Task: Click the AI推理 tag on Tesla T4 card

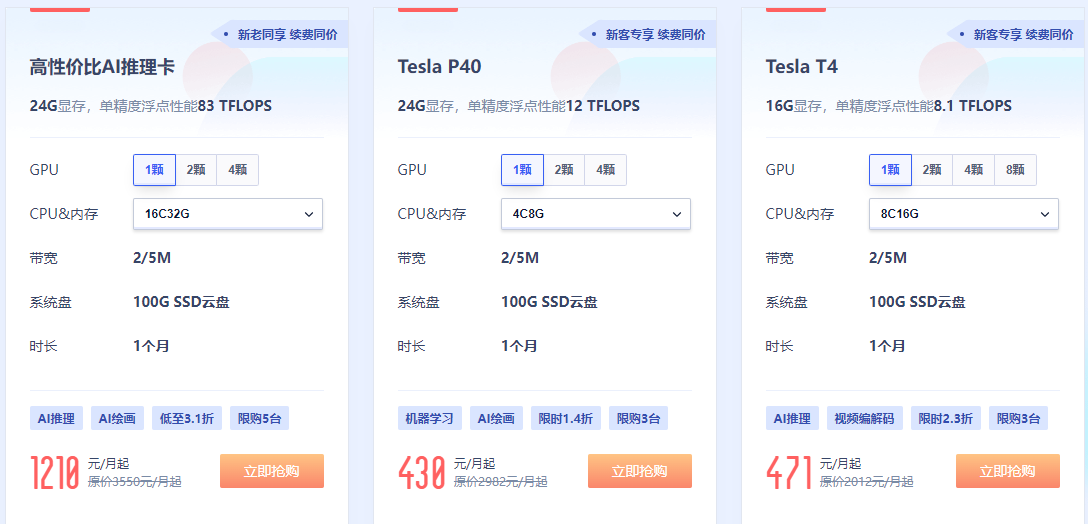Action: [x=792, y=419]
